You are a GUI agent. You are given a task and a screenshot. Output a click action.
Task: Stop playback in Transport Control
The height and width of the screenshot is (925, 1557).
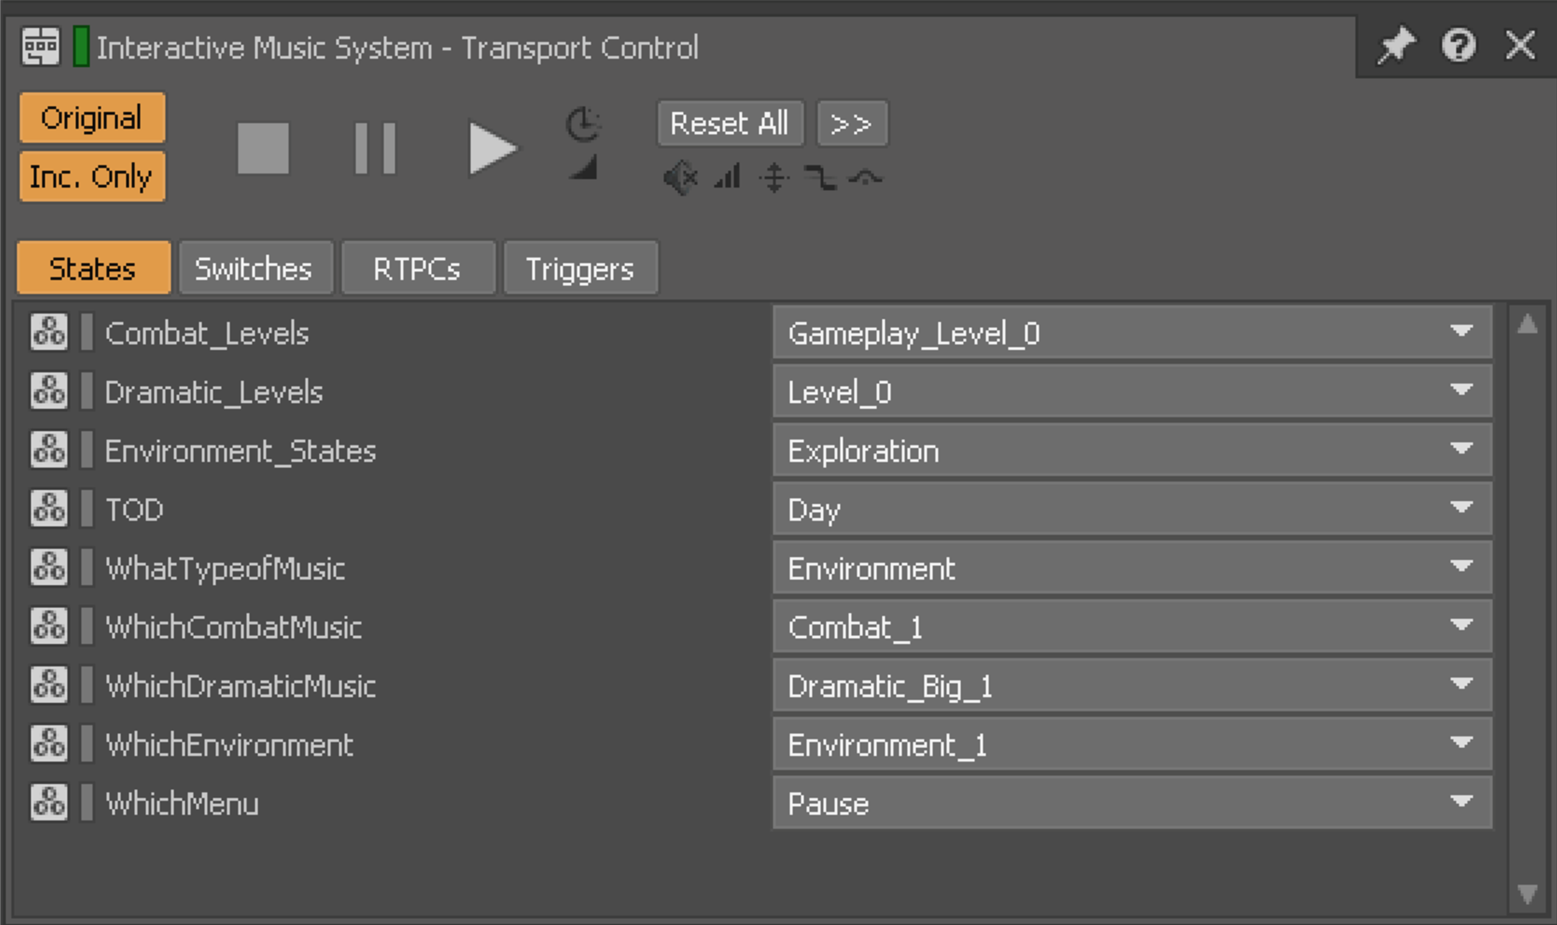[x=263, y=149]
